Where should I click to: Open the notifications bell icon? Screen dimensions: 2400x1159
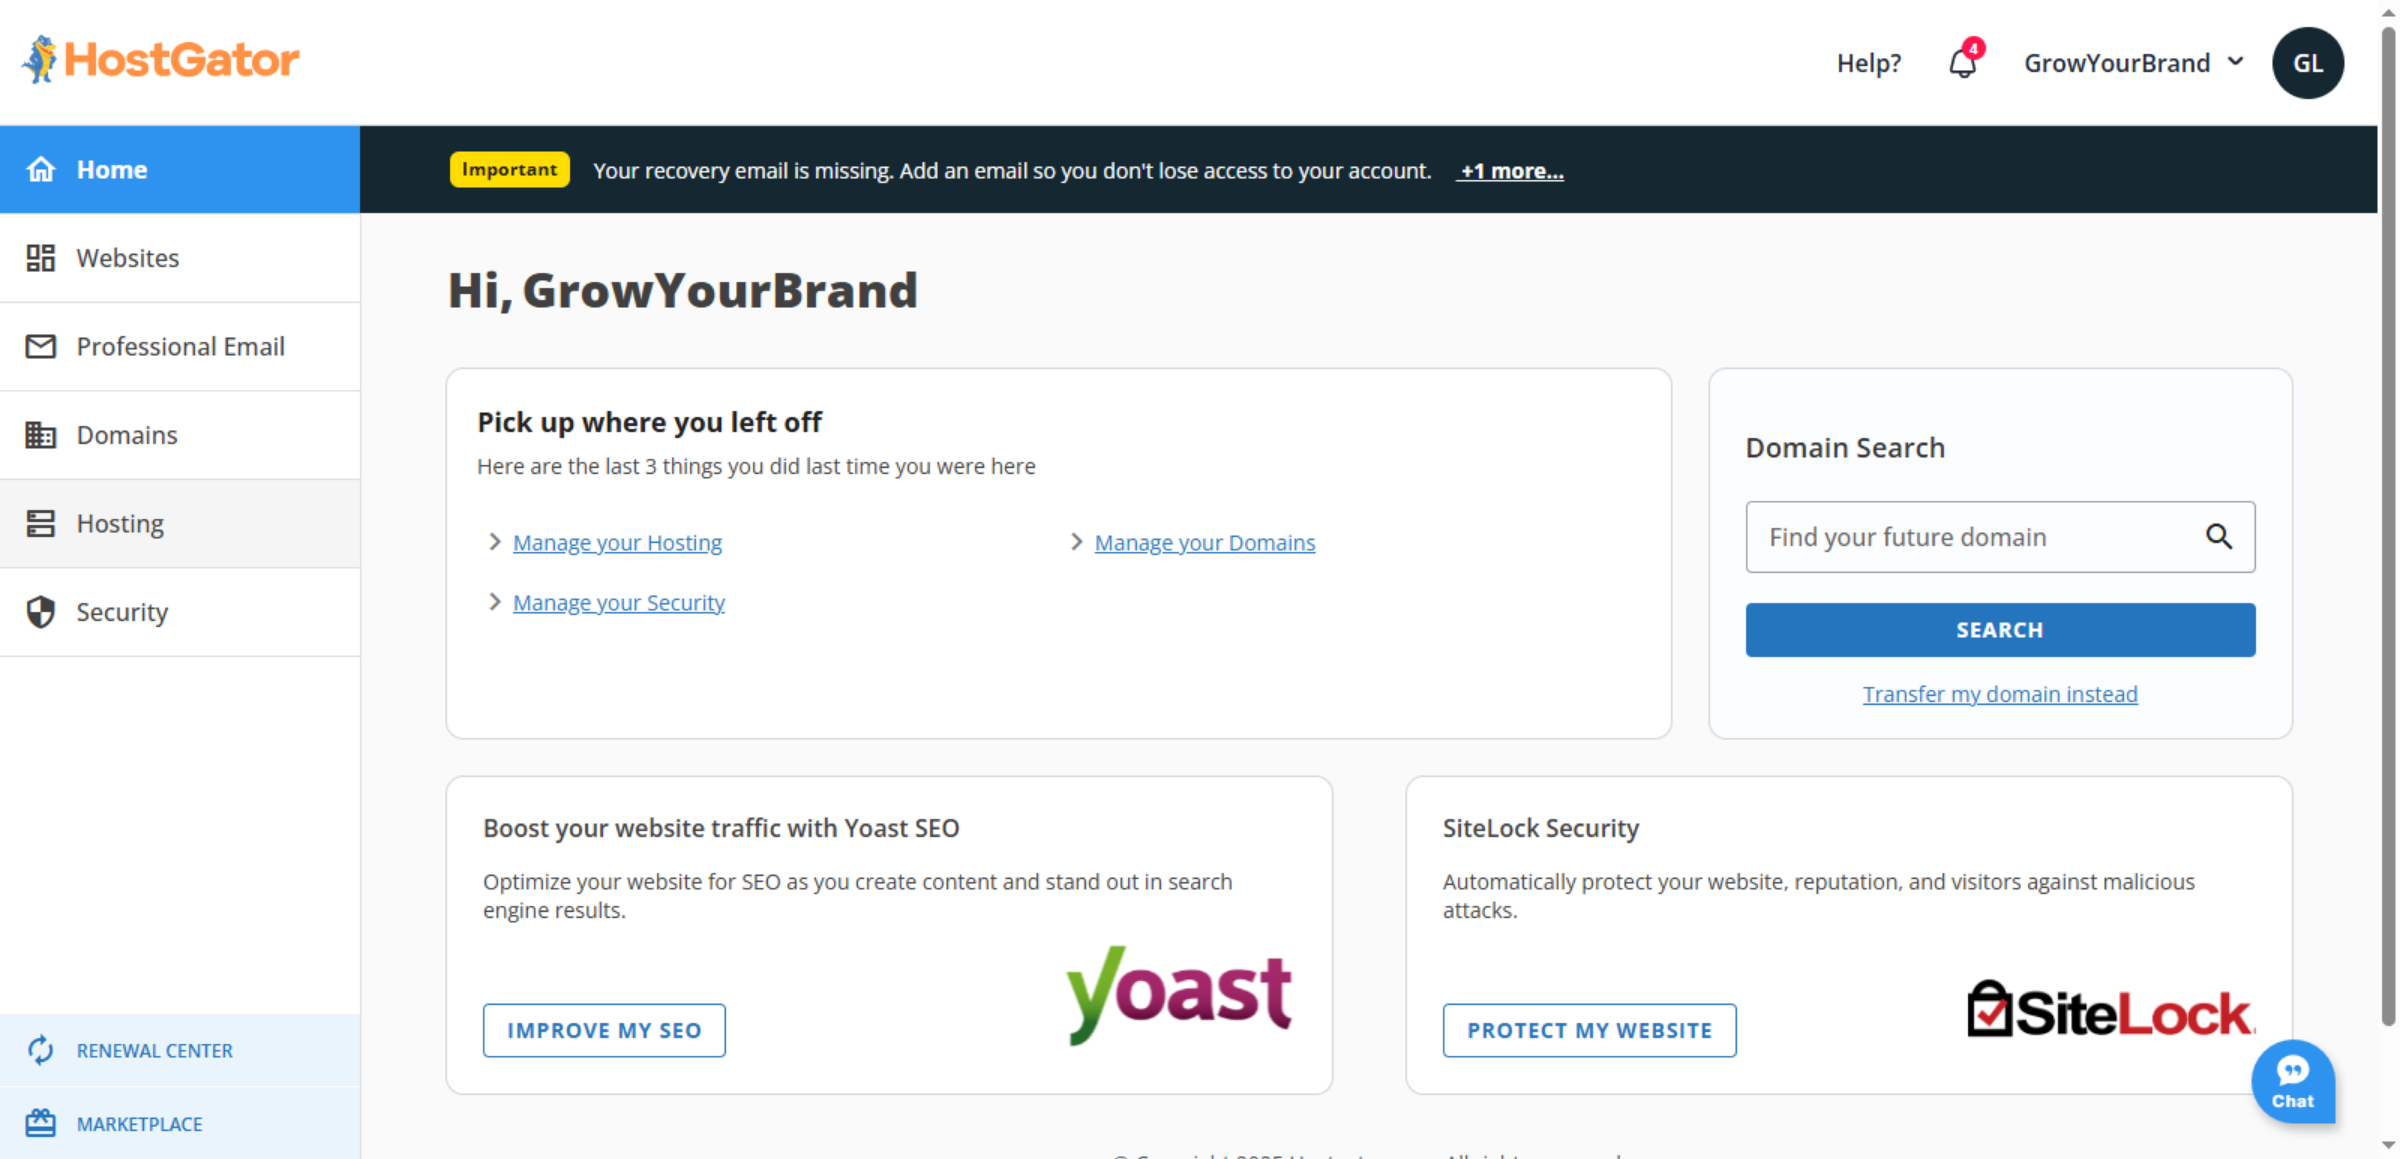[1962, 63]
